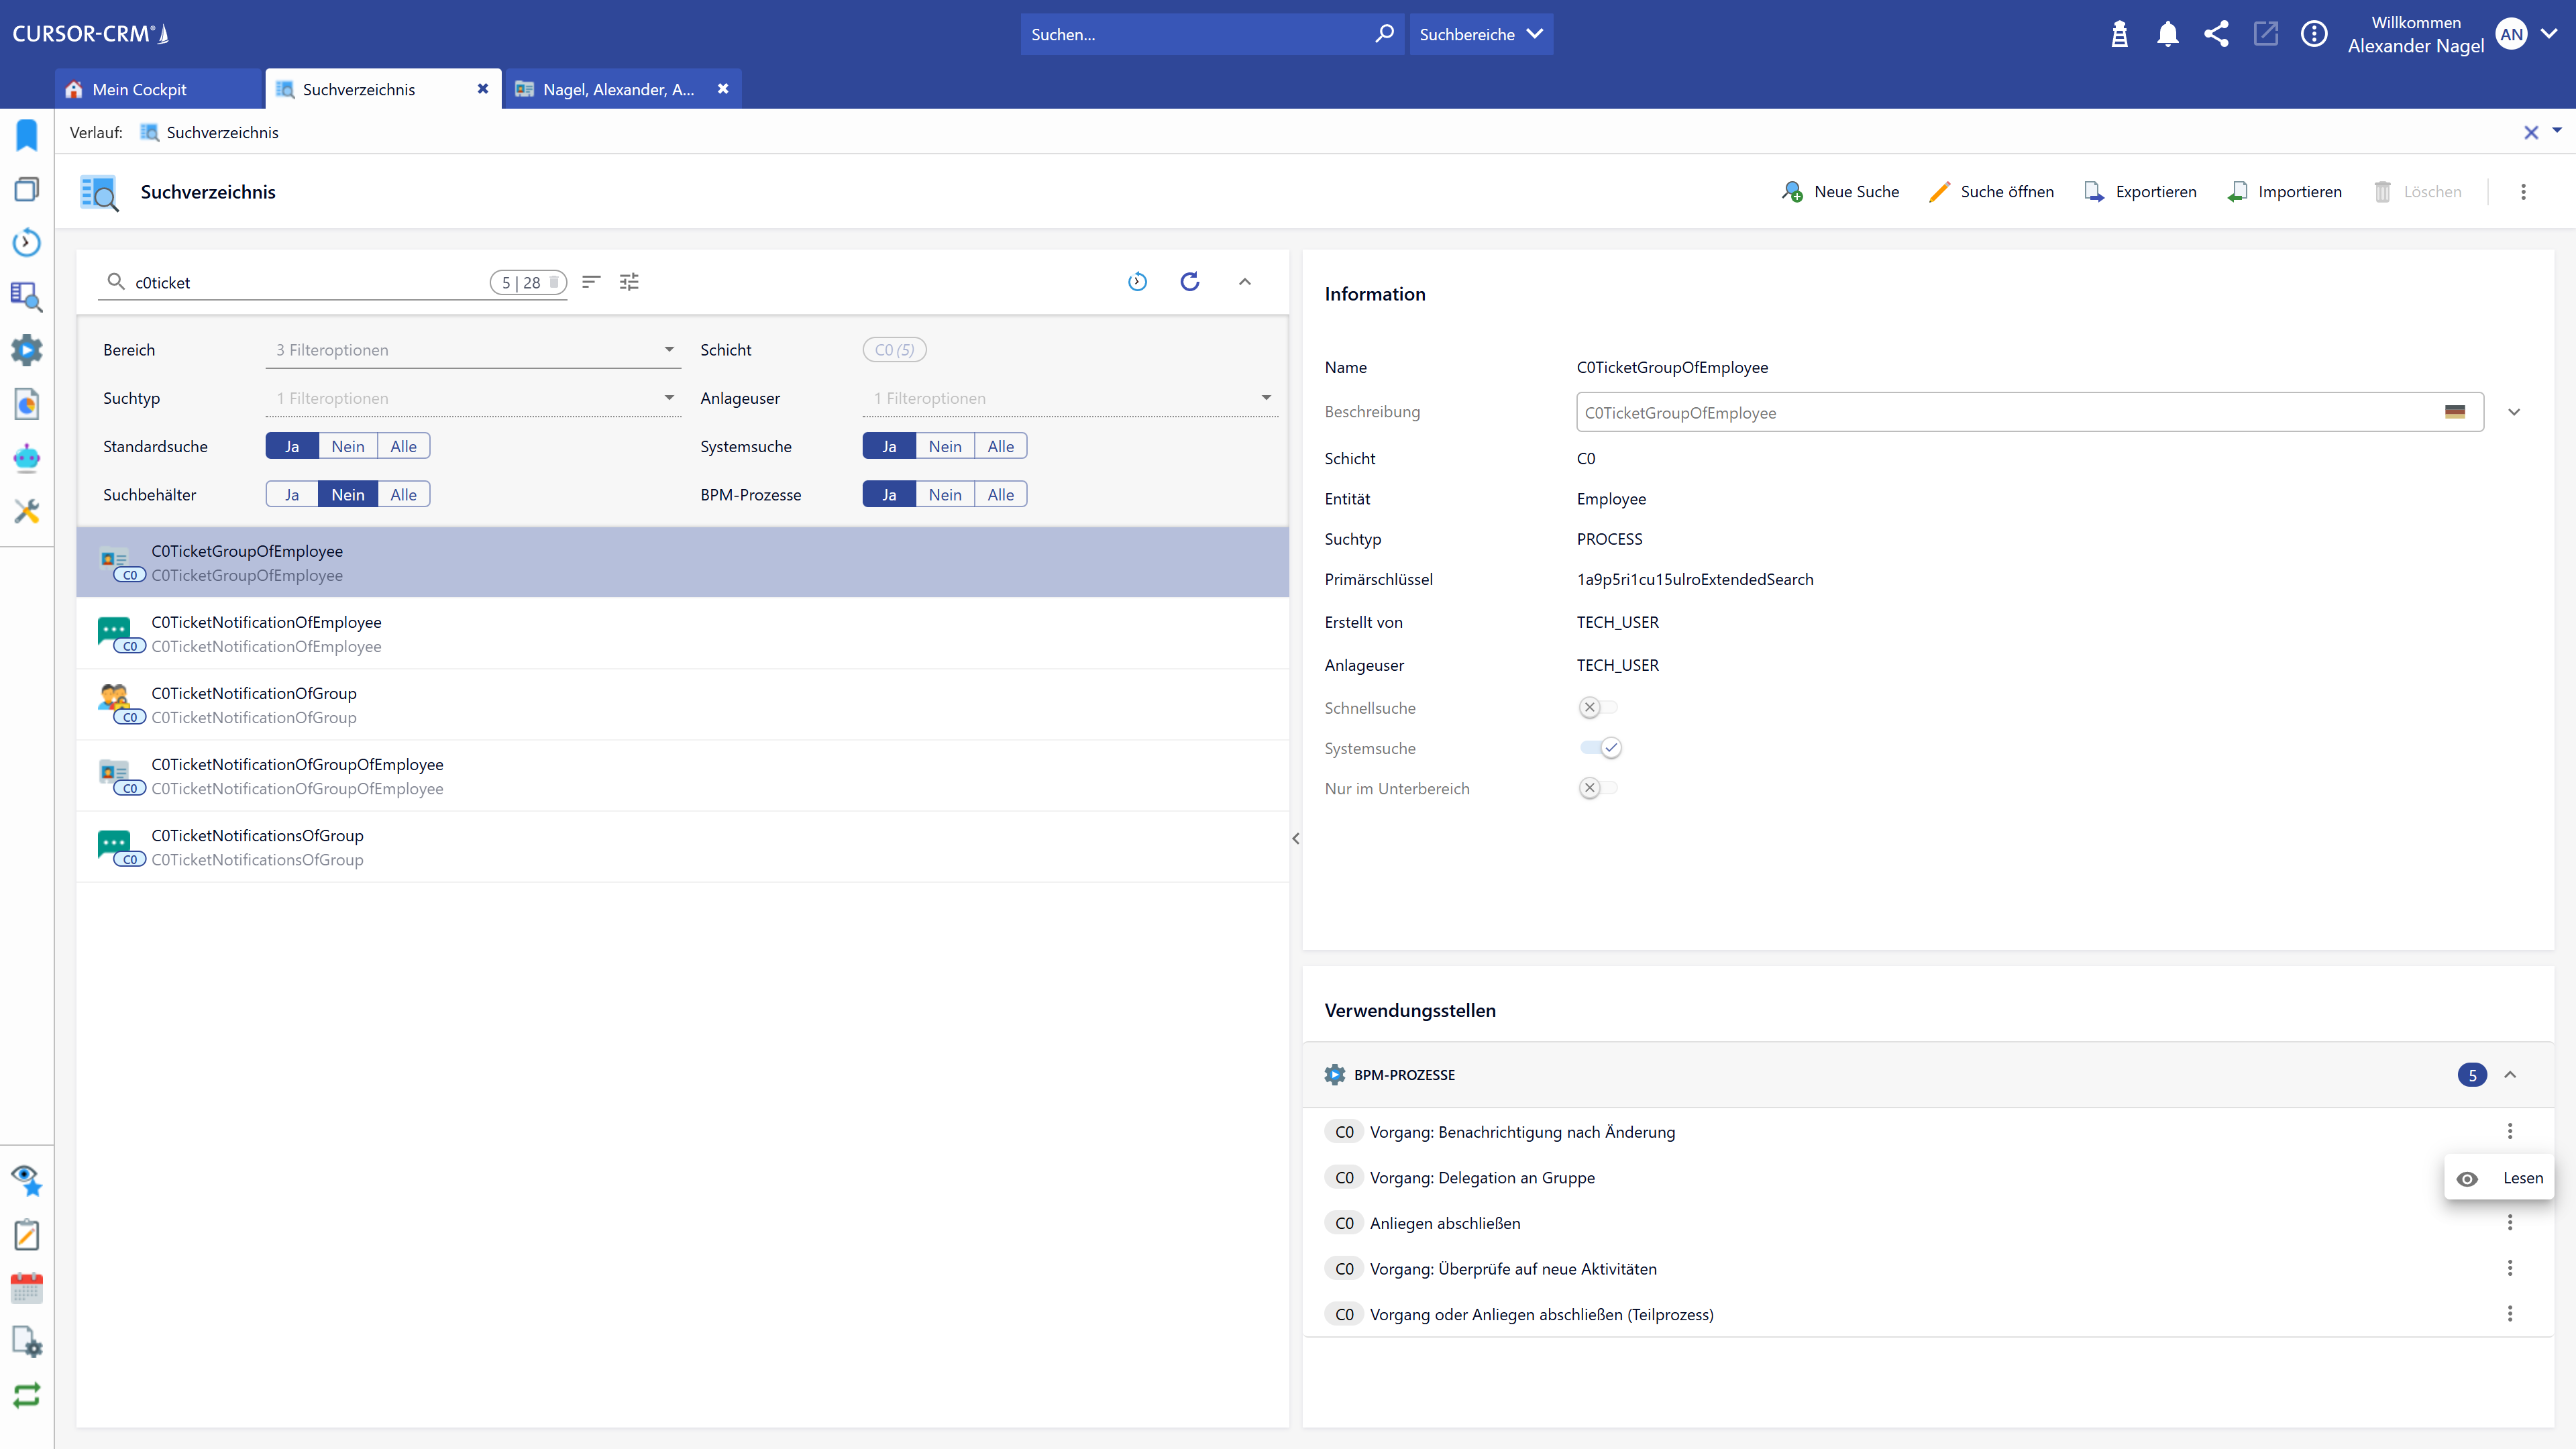This screenshot has width=2576, height=1449.
Task: Click the notification bell icon
Action: coord(2167,34)
